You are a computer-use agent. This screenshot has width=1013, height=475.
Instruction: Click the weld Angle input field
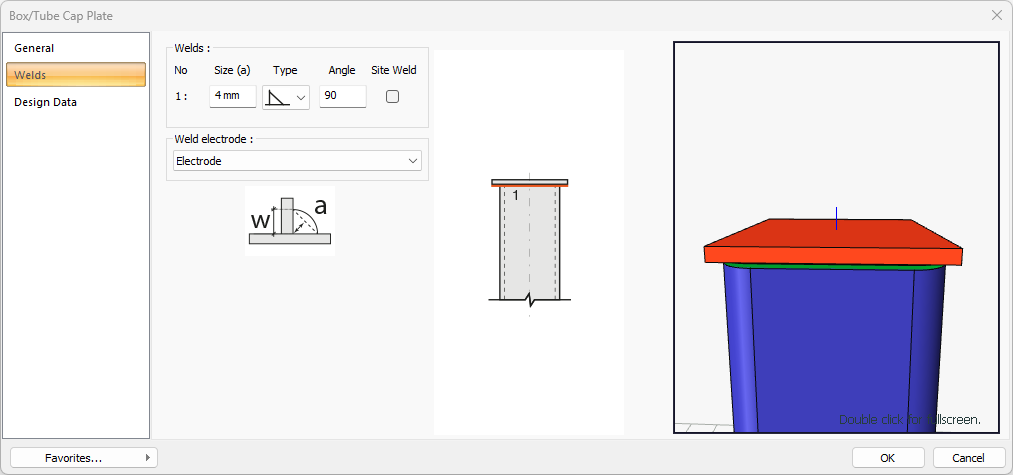pos(342,97)
